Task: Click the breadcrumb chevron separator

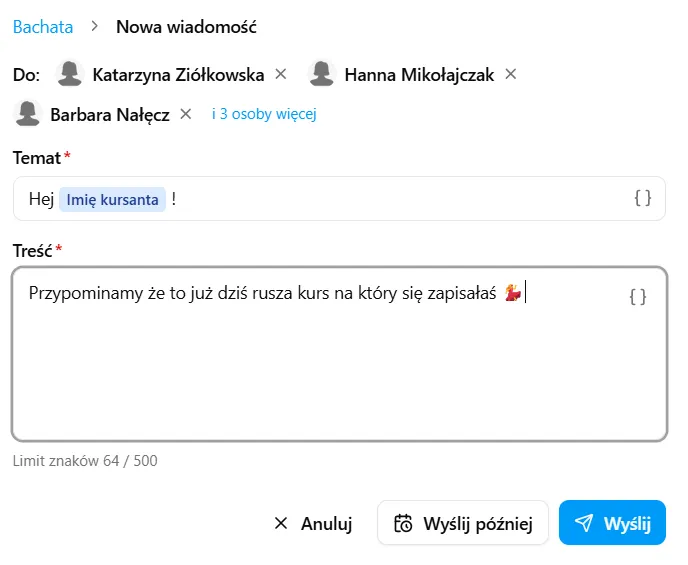Action: point(95,27)
